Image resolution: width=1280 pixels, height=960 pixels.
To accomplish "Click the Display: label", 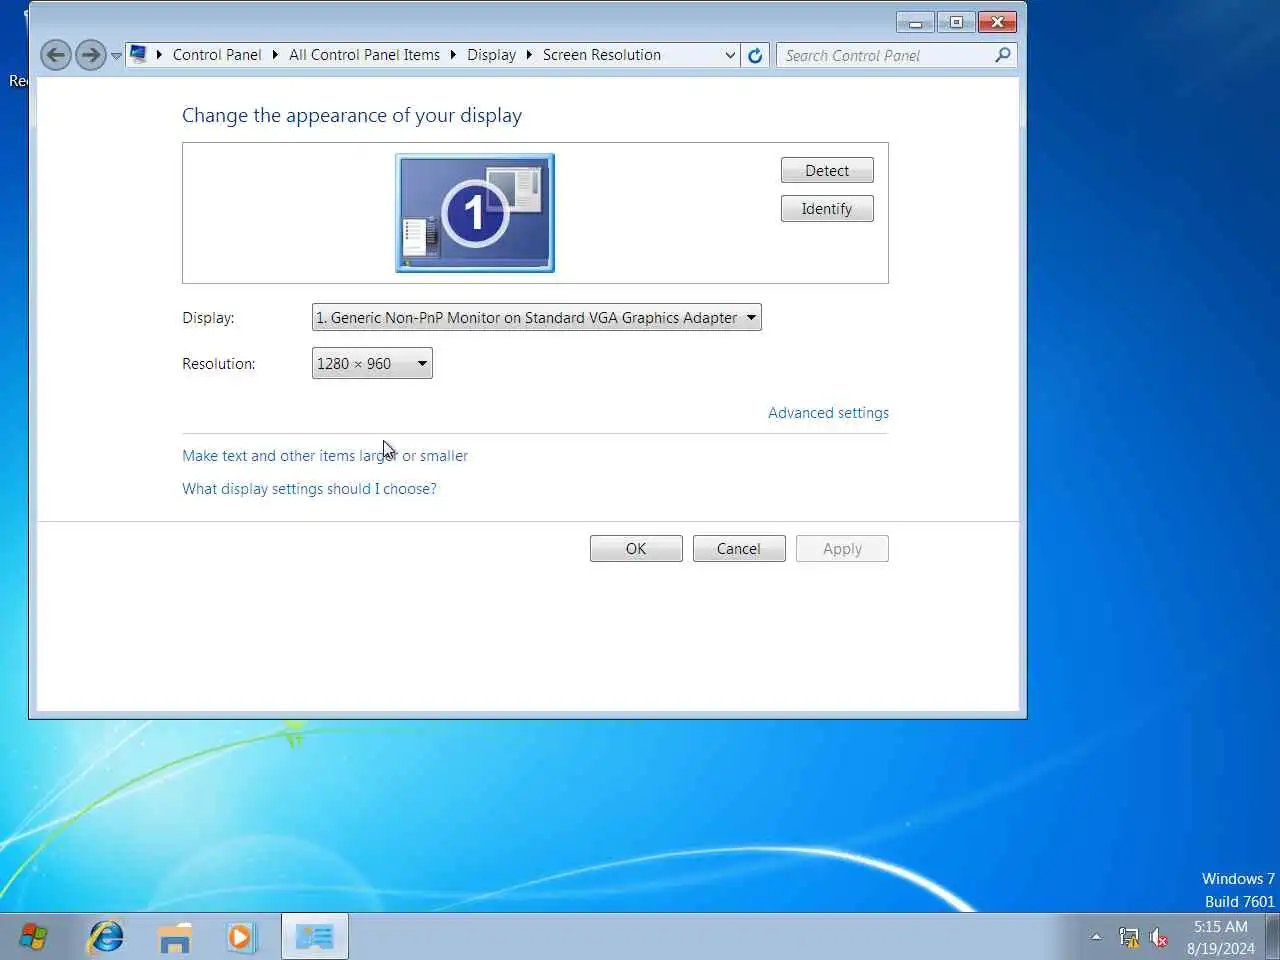I will pyautogui.click(x=208, y=318).
